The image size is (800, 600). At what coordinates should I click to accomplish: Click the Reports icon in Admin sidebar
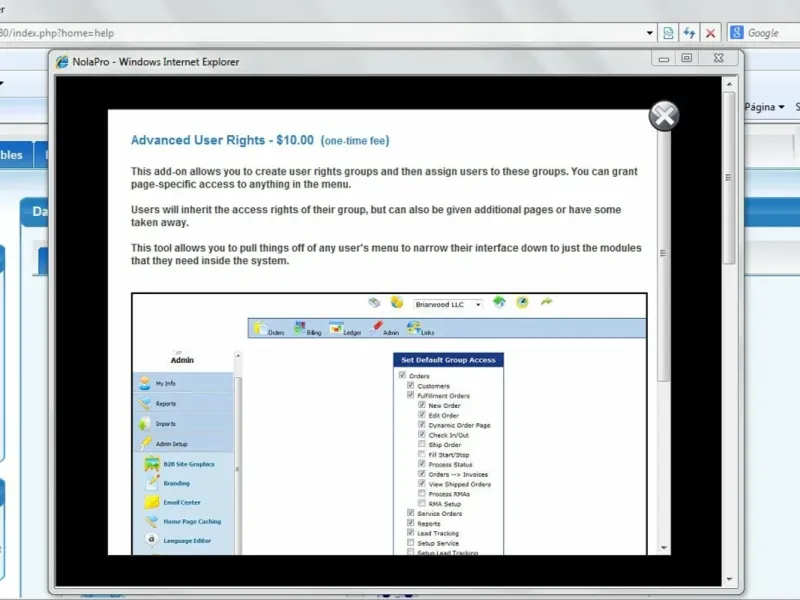point(145,403)
